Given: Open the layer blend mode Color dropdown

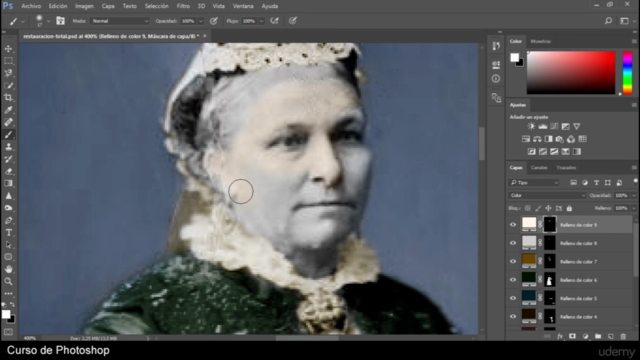Looking at the screenshot, I should (x=547, y=195).
